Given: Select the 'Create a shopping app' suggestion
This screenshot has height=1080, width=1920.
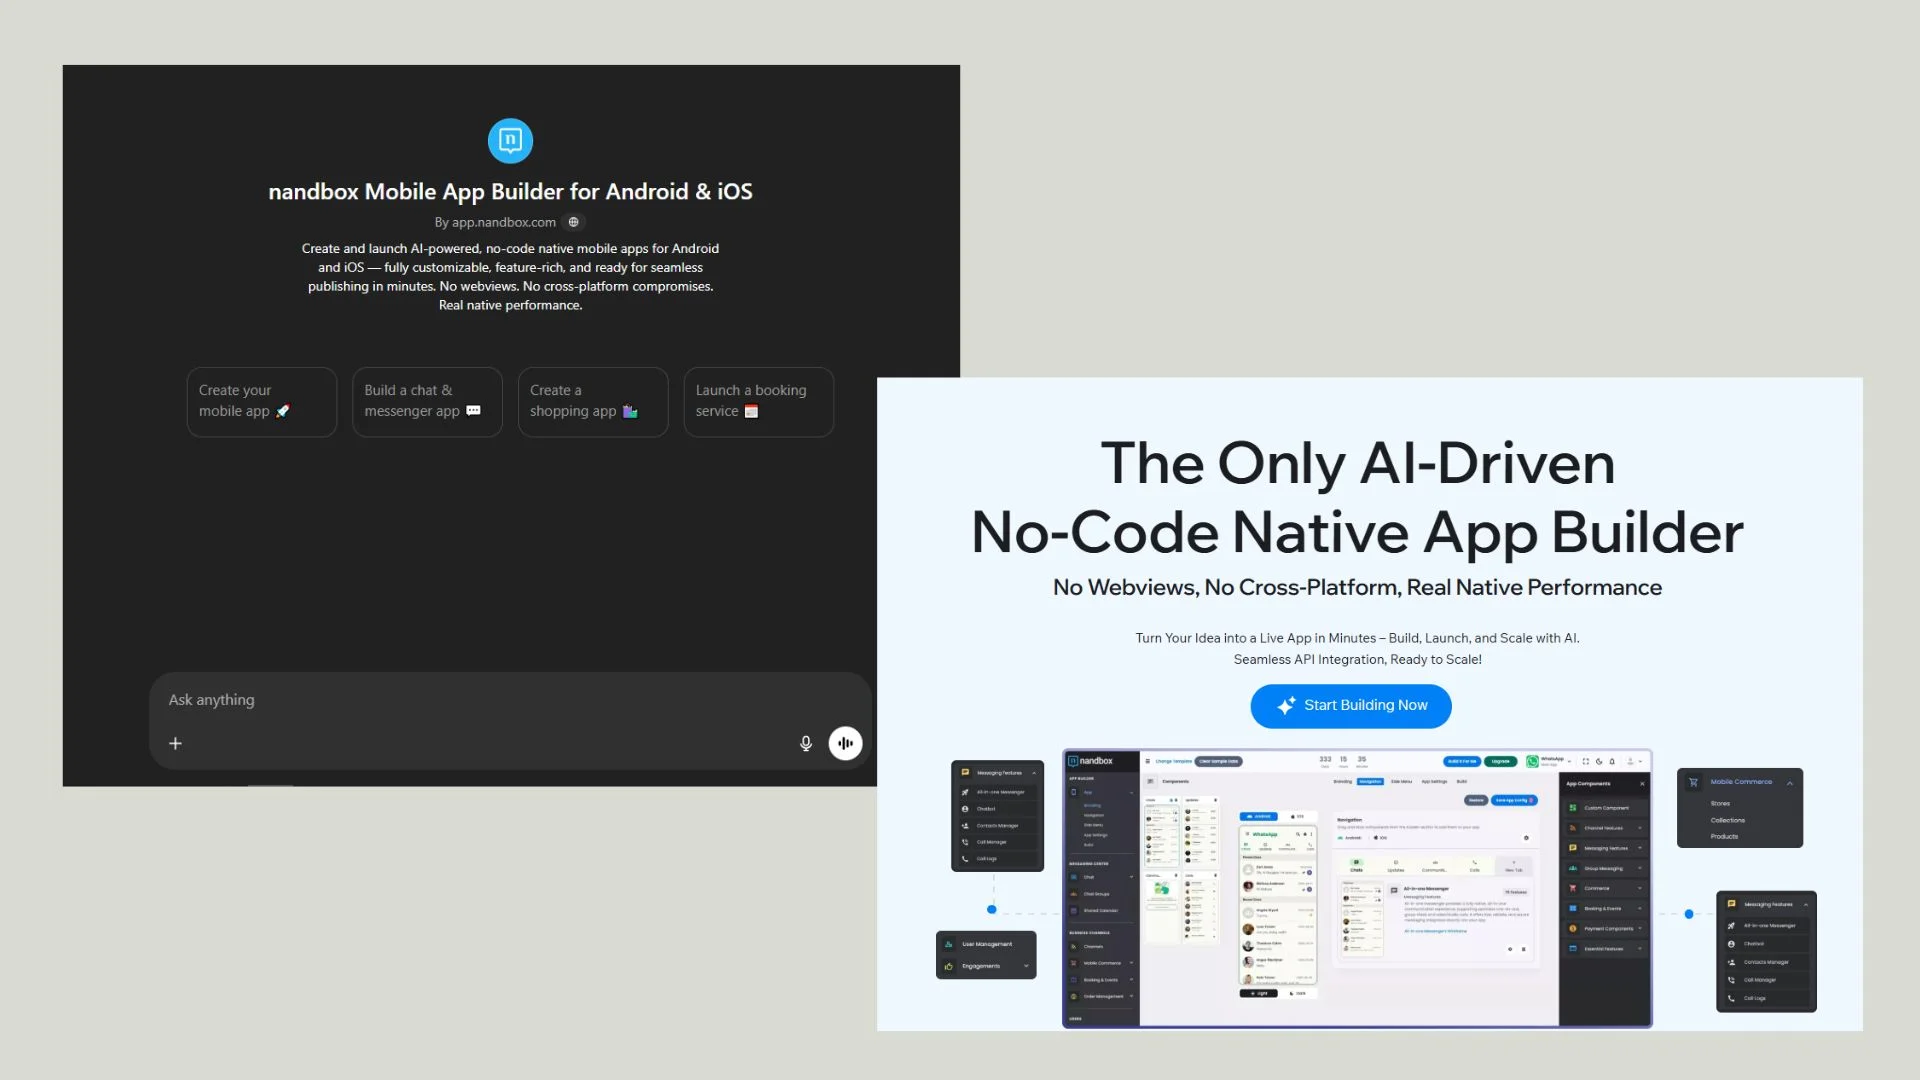Looking at the screenshot, I should (592, 401).
